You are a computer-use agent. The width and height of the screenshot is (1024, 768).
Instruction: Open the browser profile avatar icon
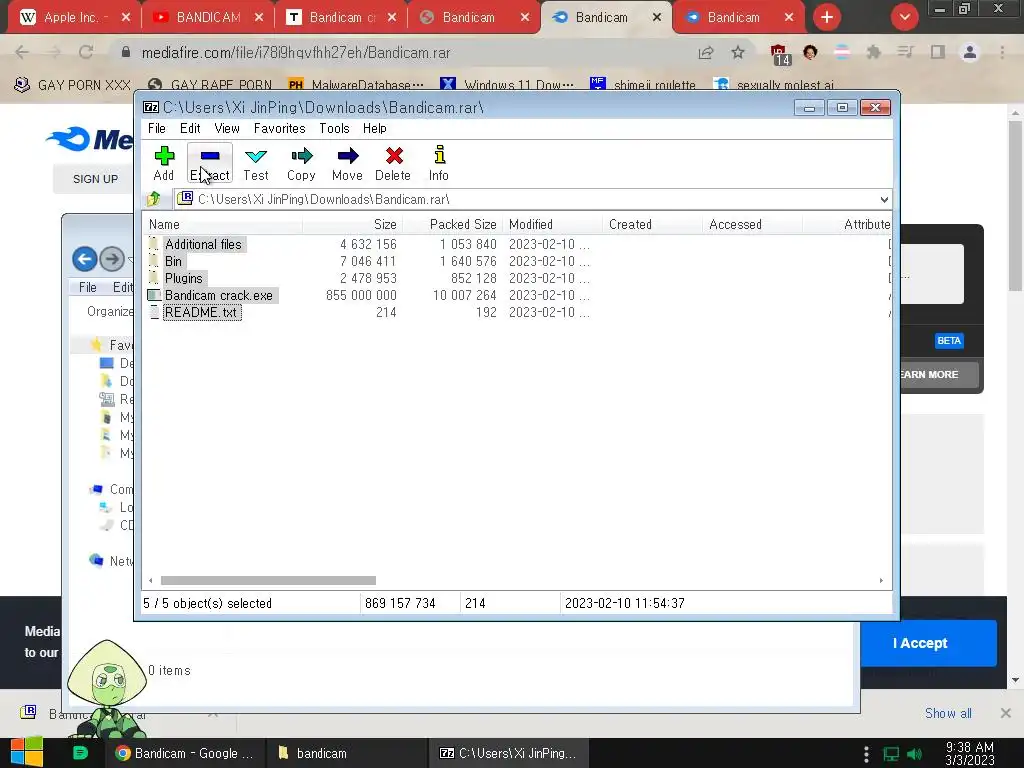pos(970,52)
